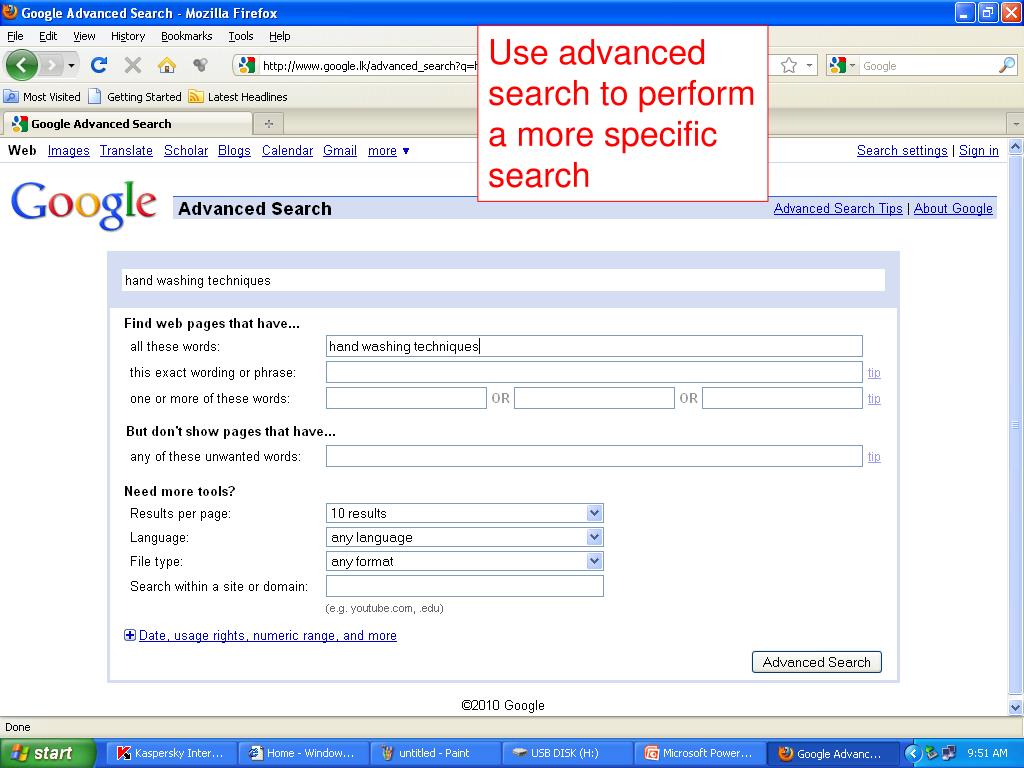The image size is (1024, 768).
Task: Reload the page with the refresh icon
Action: [x=99, y=65]
